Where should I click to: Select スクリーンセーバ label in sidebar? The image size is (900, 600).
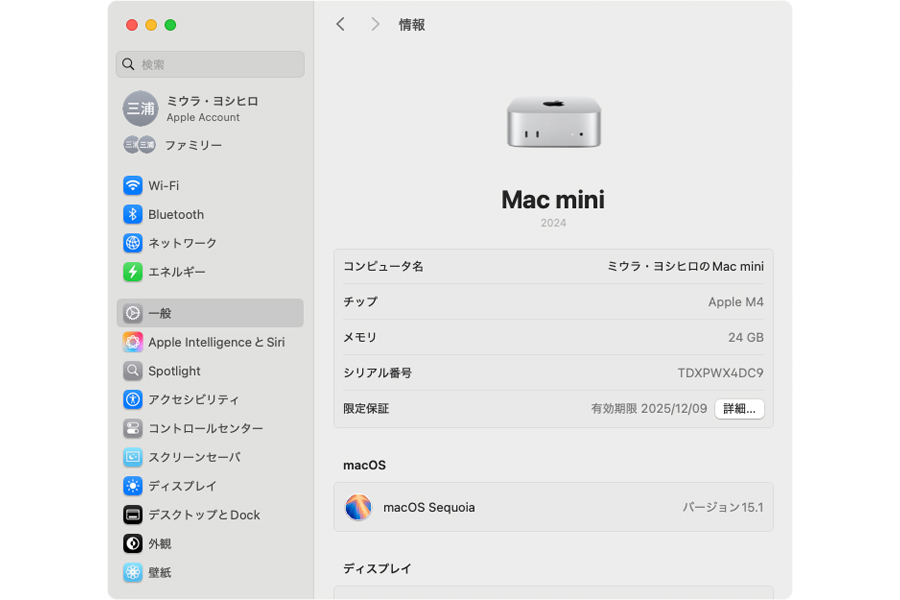(195, 457)
